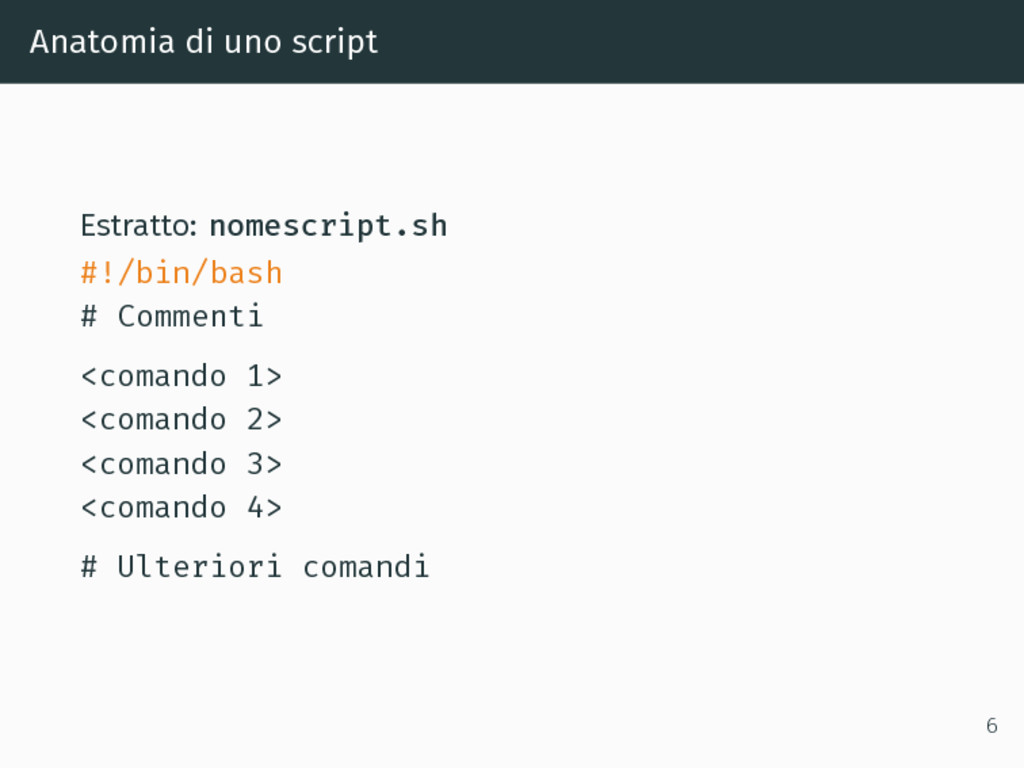This screenshot has width=1024, height=768.
Task: Click the orange shebang line #!/bin/bash
Action: point(182,272)
